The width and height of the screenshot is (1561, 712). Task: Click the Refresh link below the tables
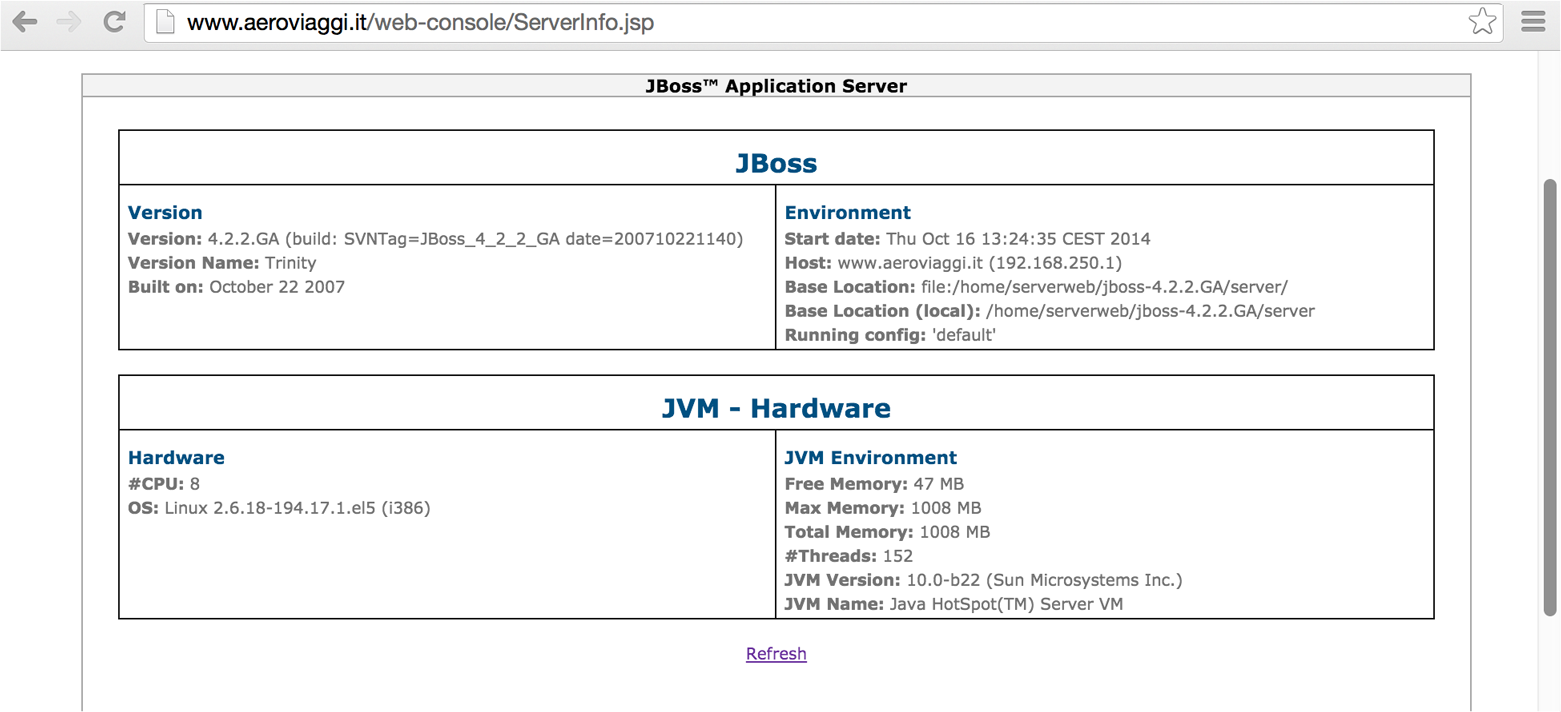[x=776, y=653]
